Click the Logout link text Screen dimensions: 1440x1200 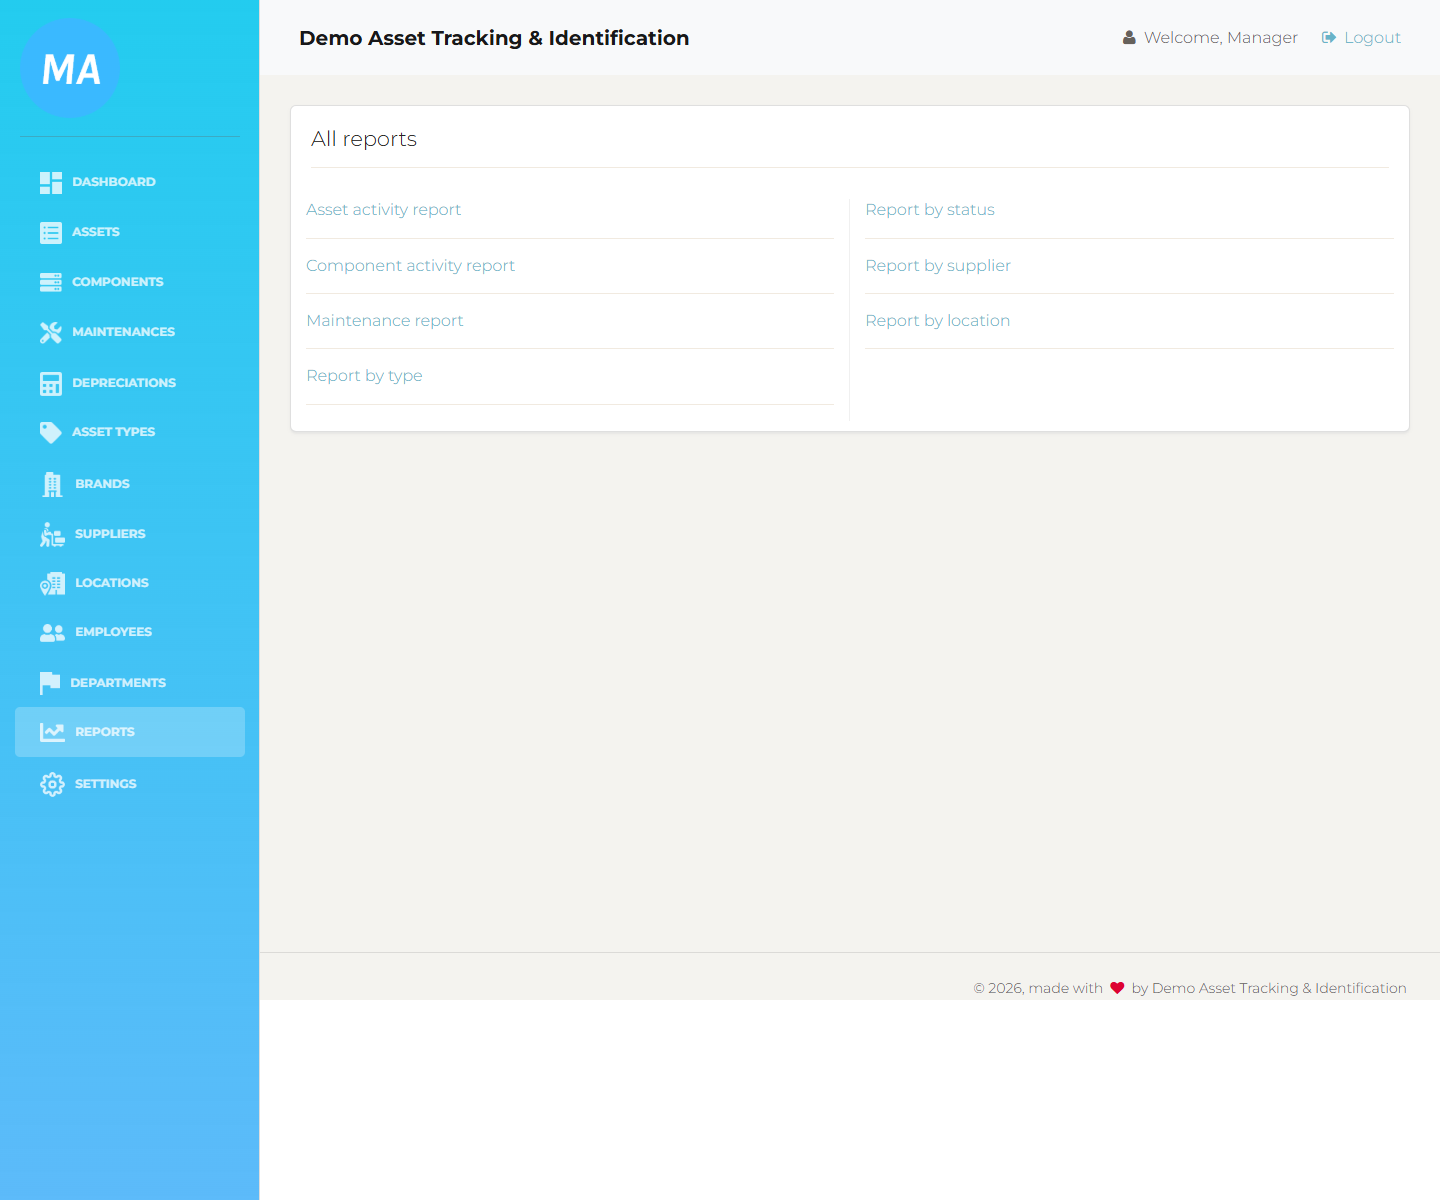(x=1372, y=38)
